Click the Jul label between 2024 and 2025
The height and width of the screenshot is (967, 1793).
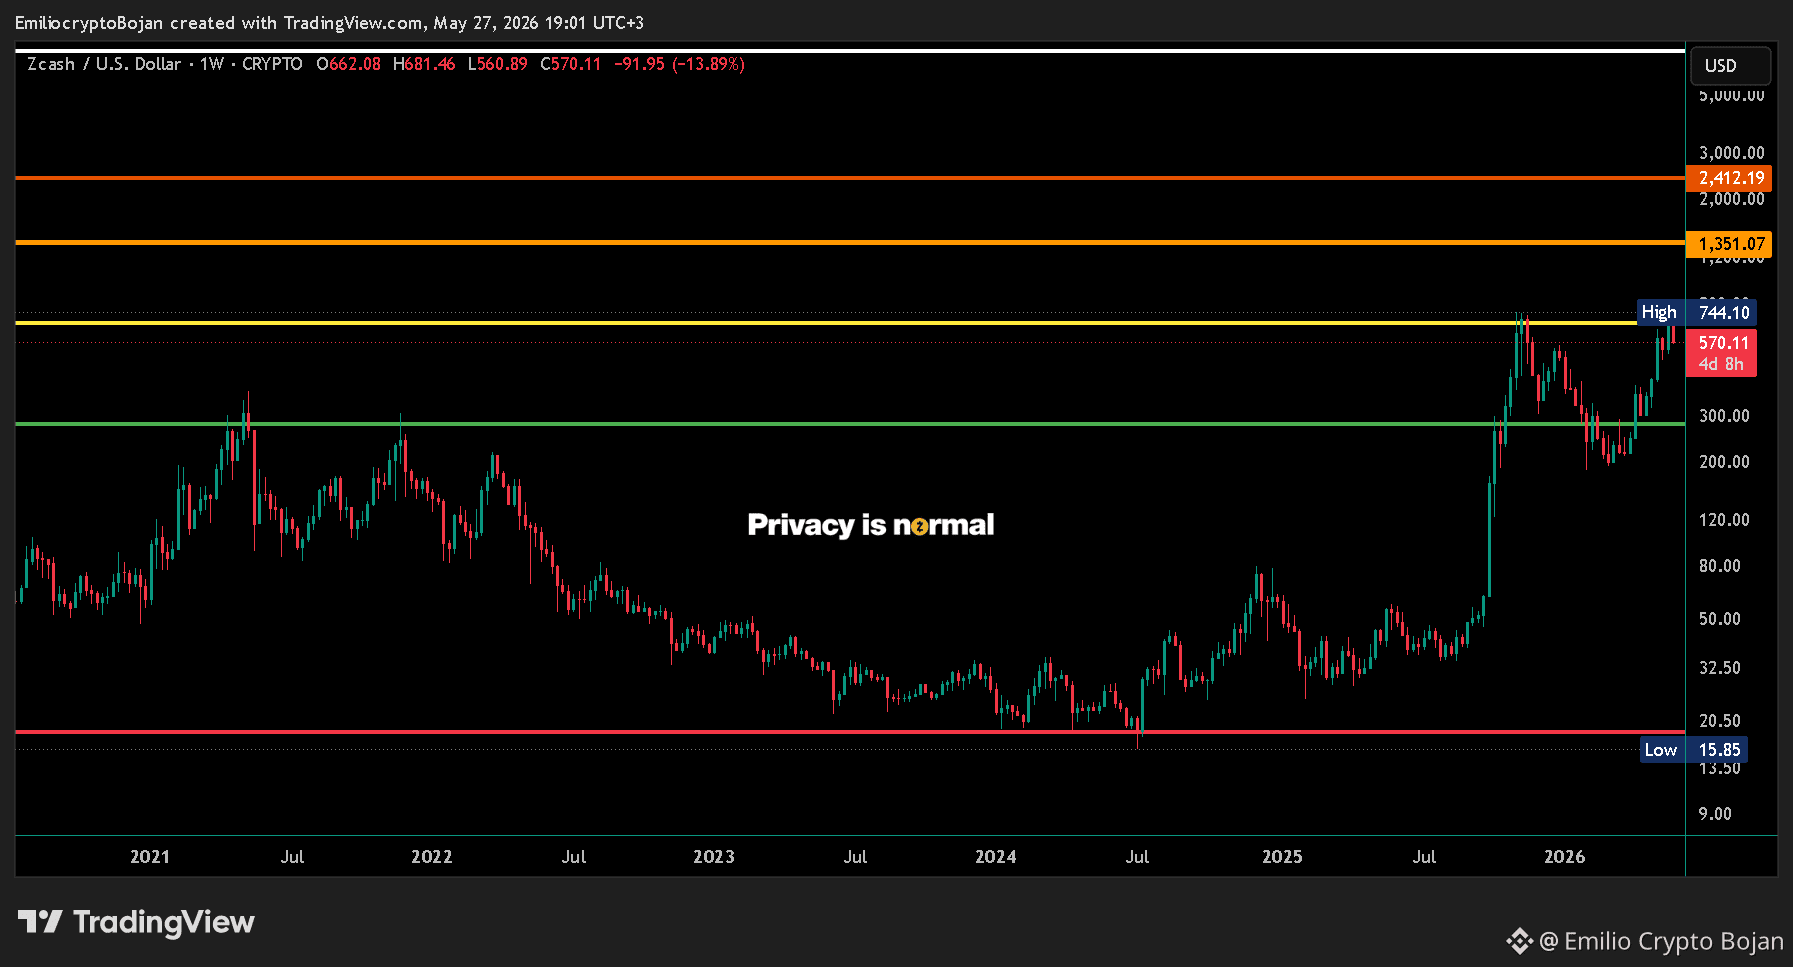point(1137,857)
